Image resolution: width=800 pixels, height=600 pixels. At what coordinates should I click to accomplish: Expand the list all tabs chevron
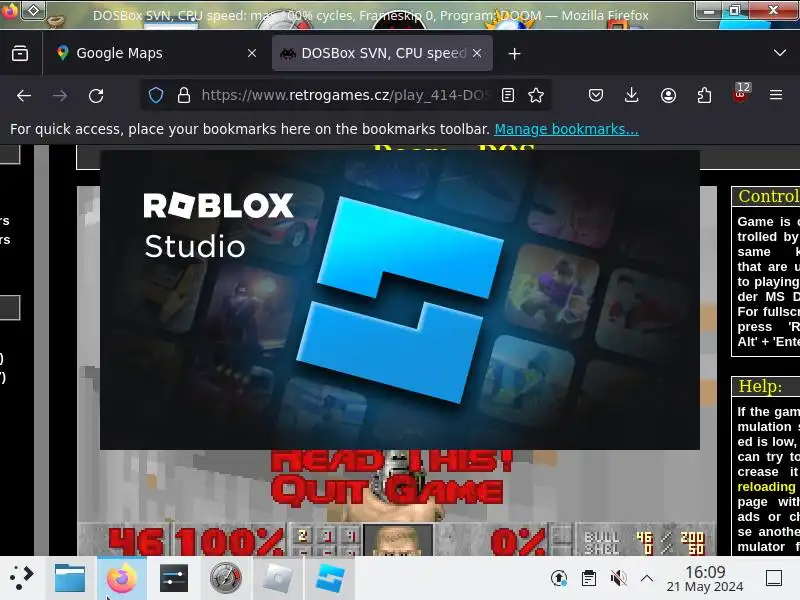point(780,53)
